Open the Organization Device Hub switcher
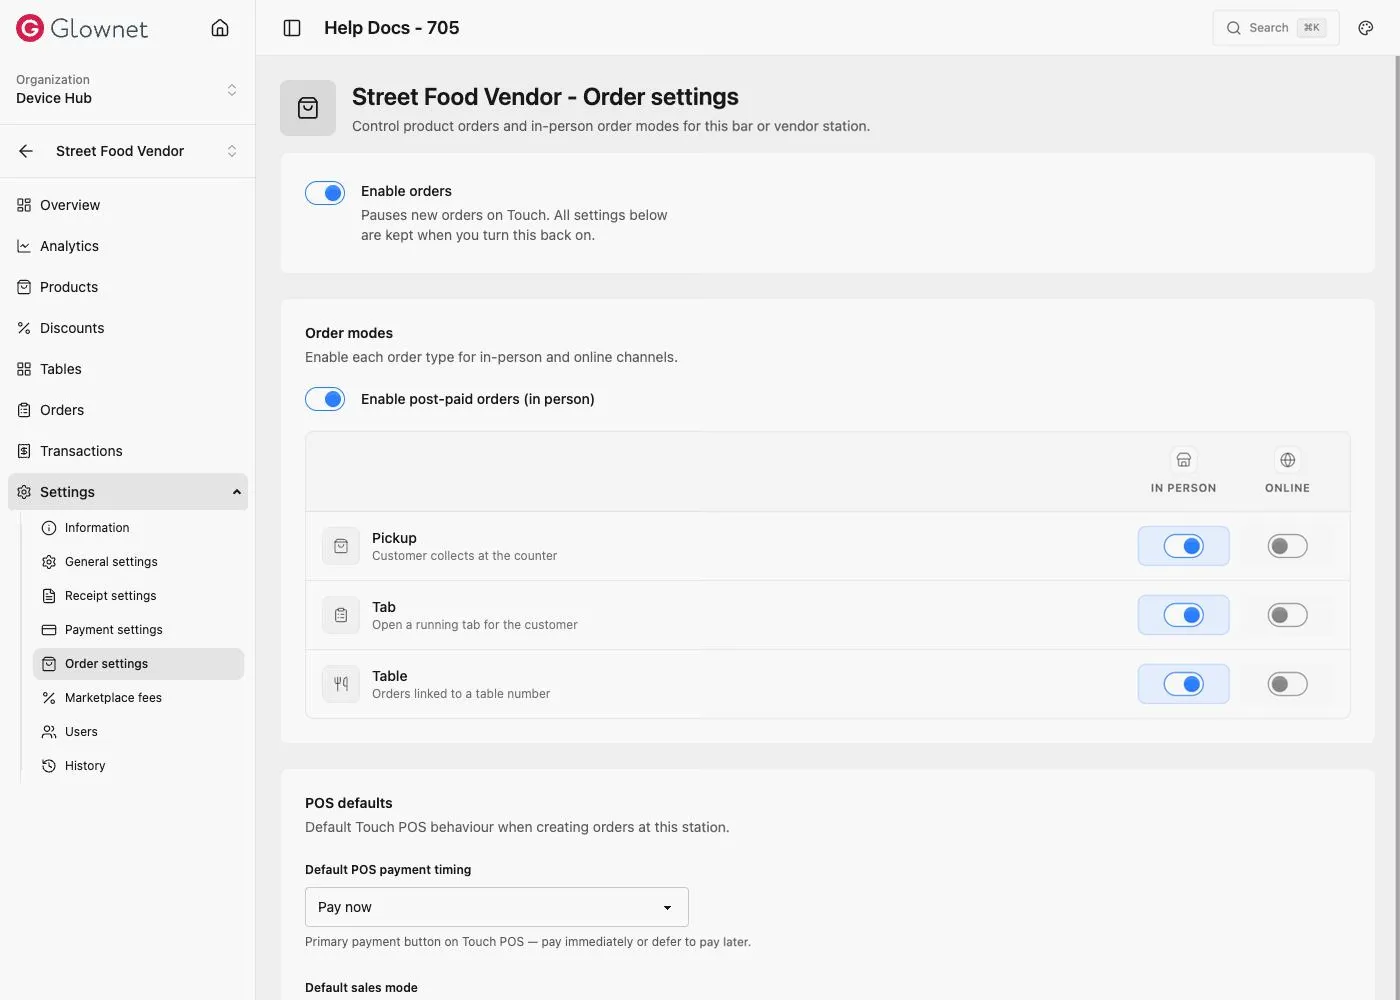This screenshot has height=1000, width=1400. point(127,89)
